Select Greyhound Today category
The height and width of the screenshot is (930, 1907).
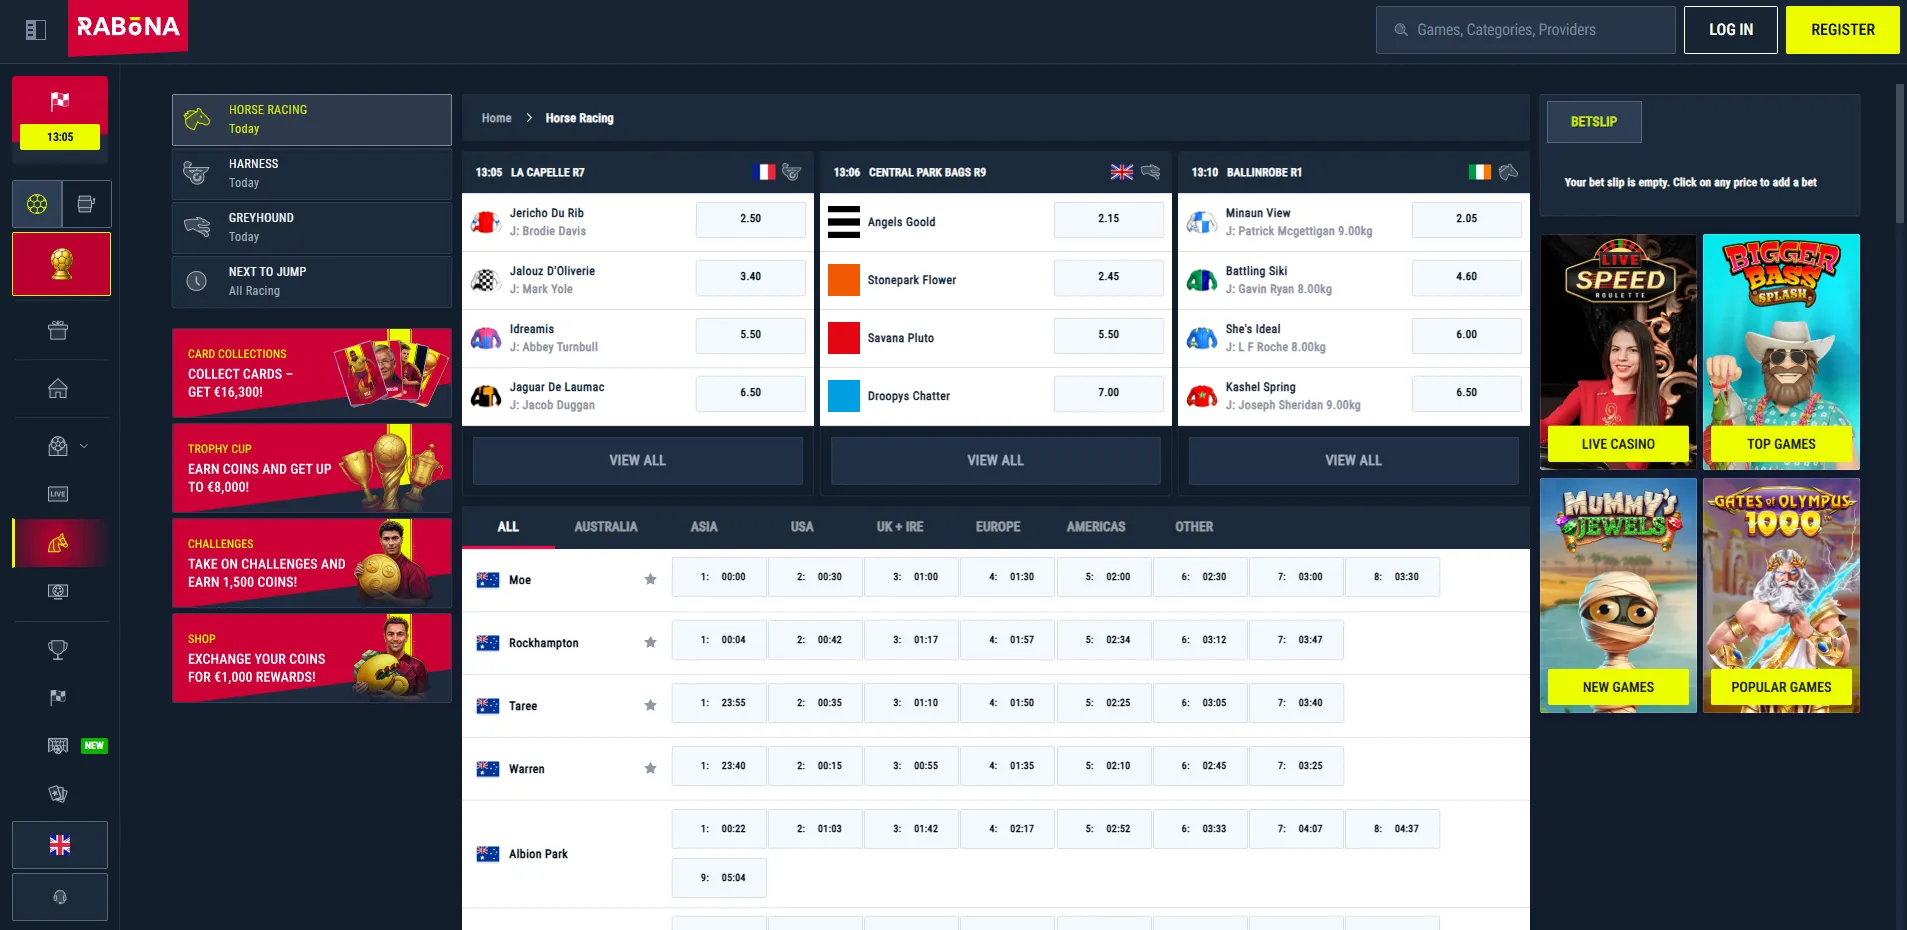[x=312, y=228]
